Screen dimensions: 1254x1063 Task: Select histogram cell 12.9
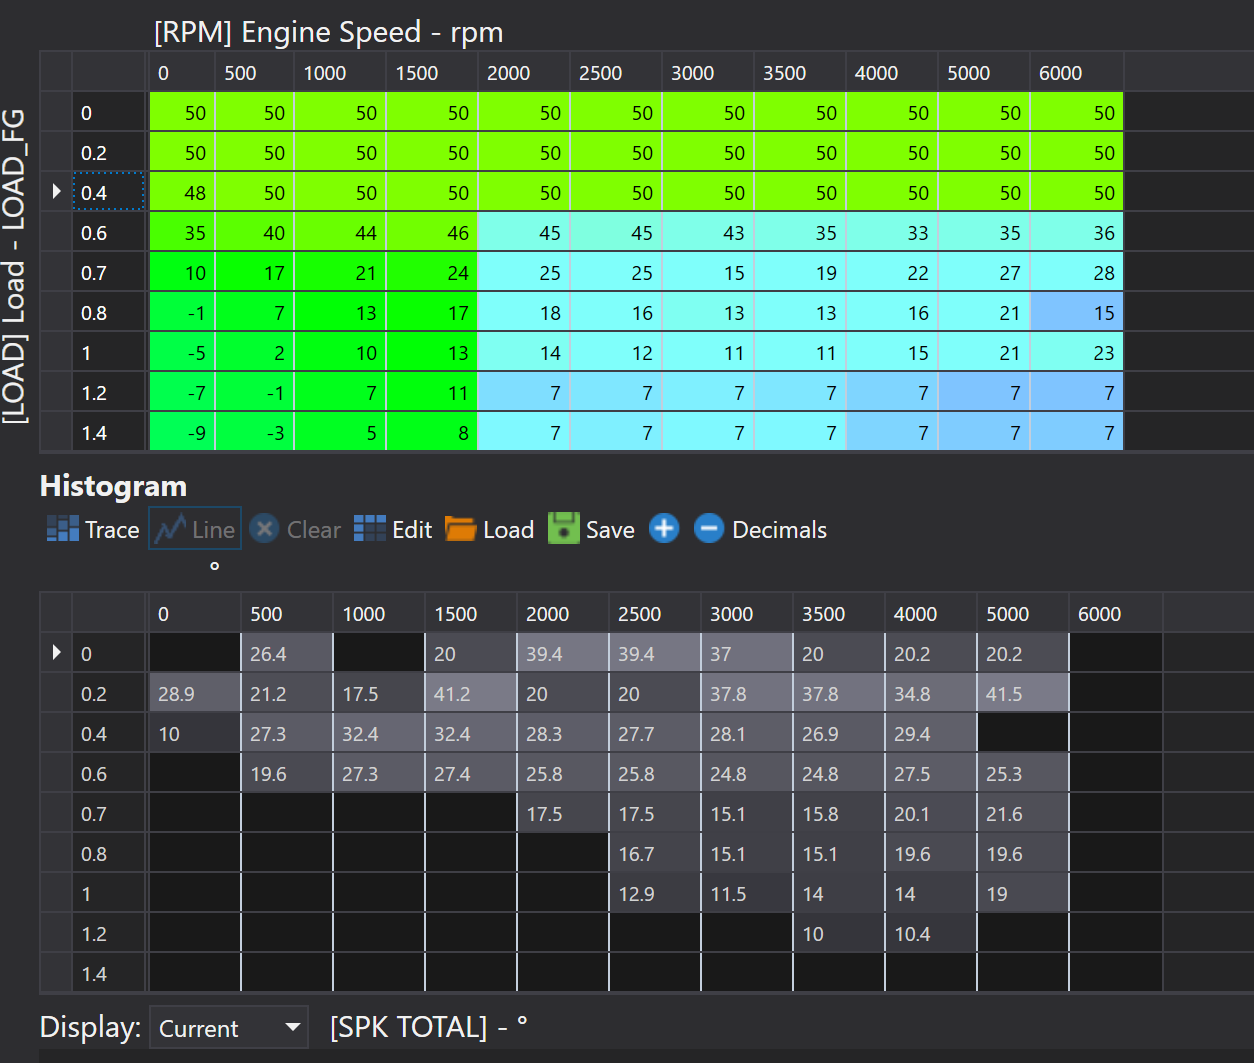point(655,893)
